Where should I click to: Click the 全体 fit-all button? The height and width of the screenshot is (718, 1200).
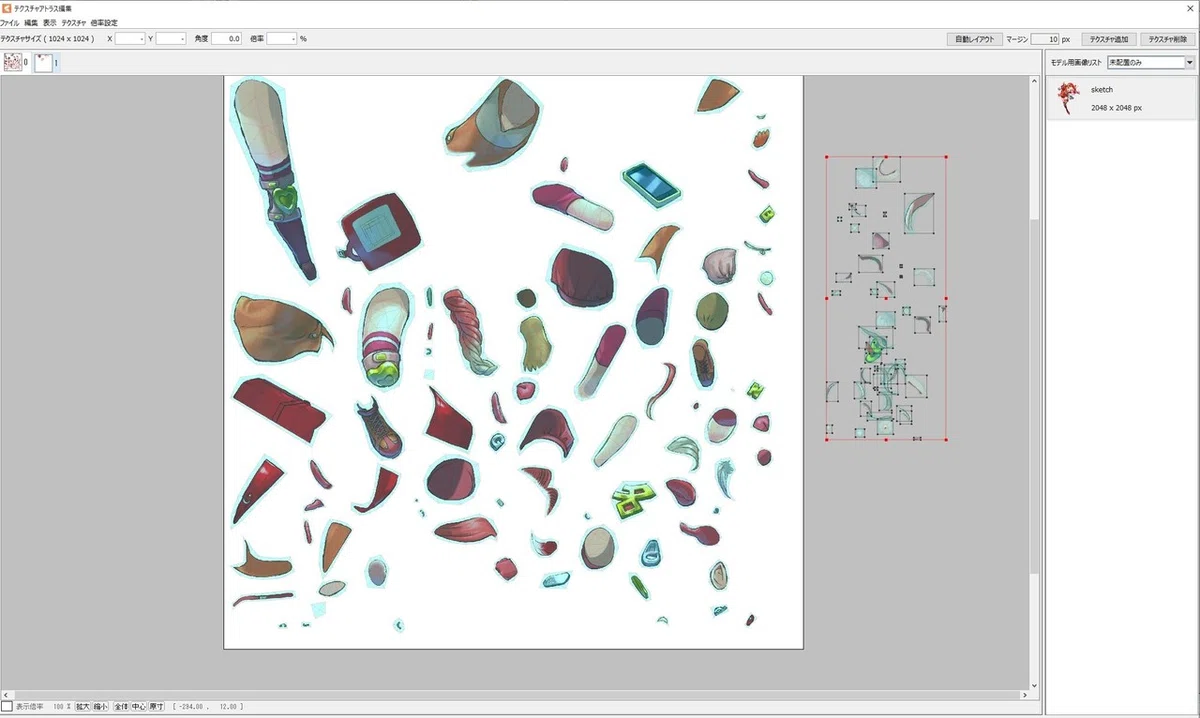[121, 707]
